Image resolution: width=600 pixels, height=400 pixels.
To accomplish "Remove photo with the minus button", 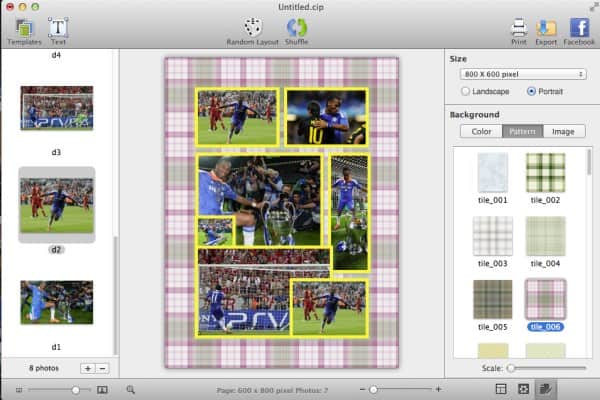I will [103, 369].
